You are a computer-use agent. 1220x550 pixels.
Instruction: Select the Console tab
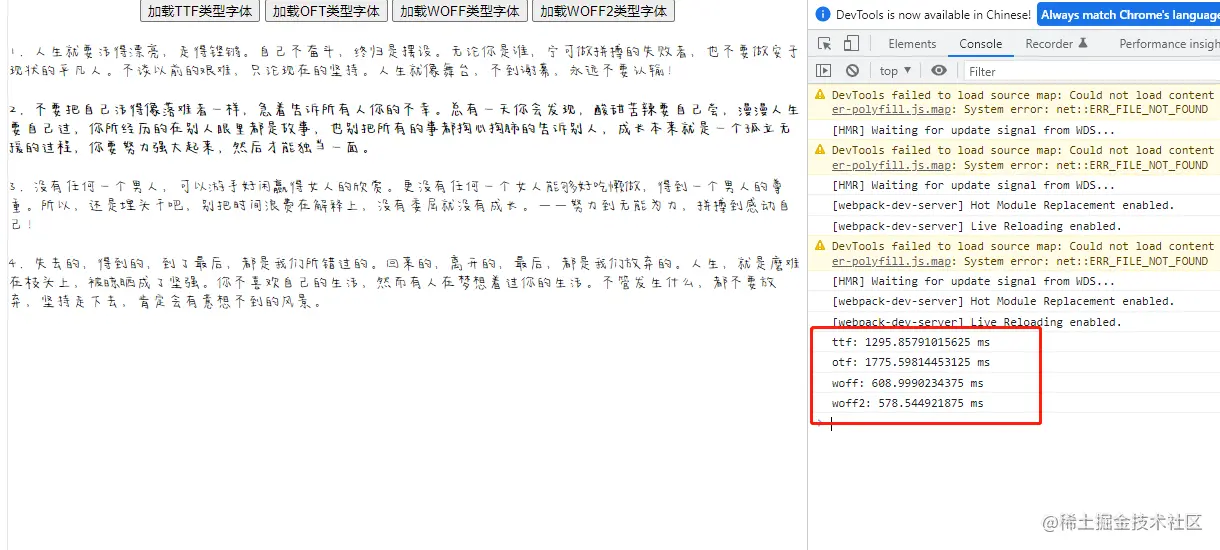pyautogui.click(x=981, y=44)
